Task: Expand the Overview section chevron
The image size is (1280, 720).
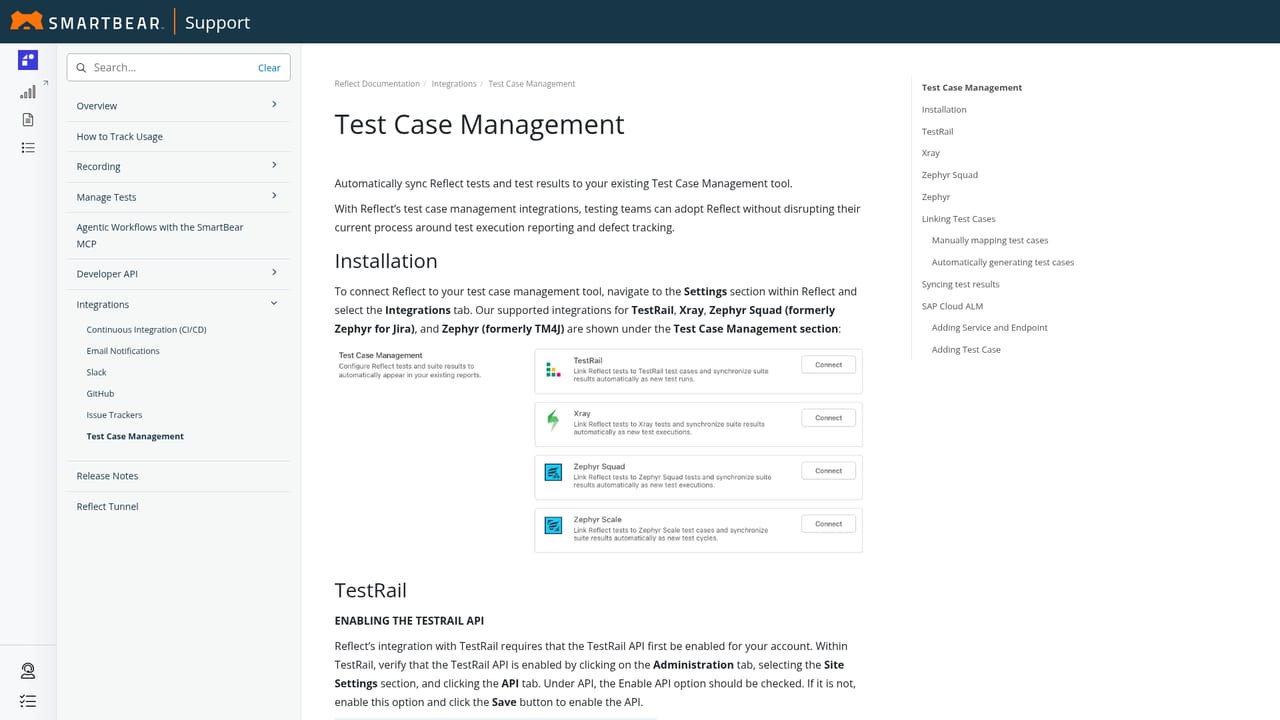Action: tap(274, 104)
